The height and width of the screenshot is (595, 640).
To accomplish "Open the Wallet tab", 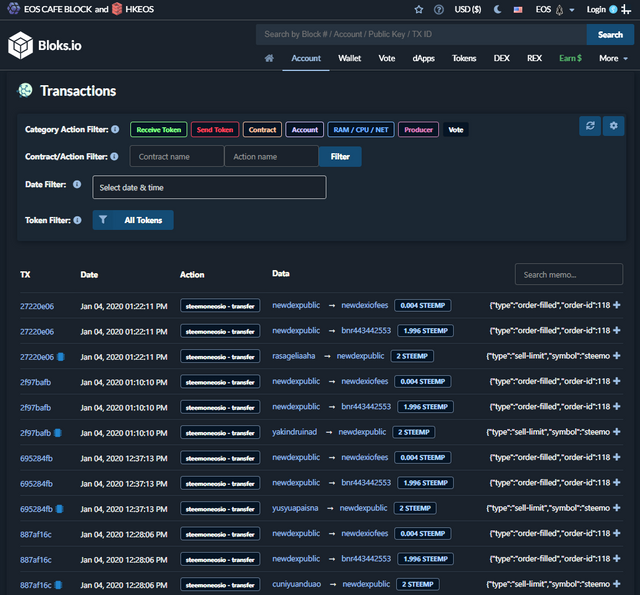I will click(x=349, y=58).
